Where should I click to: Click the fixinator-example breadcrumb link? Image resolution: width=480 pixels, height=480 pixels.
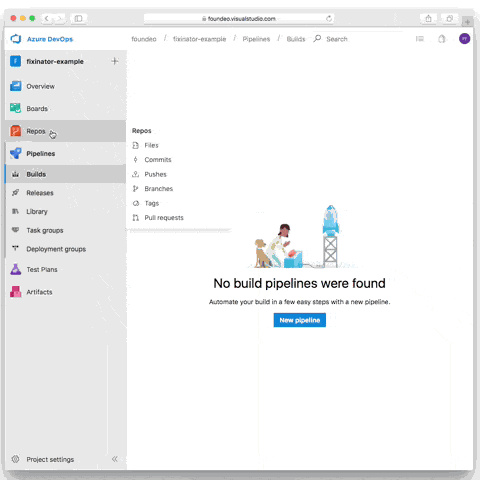tap(199, 39)
